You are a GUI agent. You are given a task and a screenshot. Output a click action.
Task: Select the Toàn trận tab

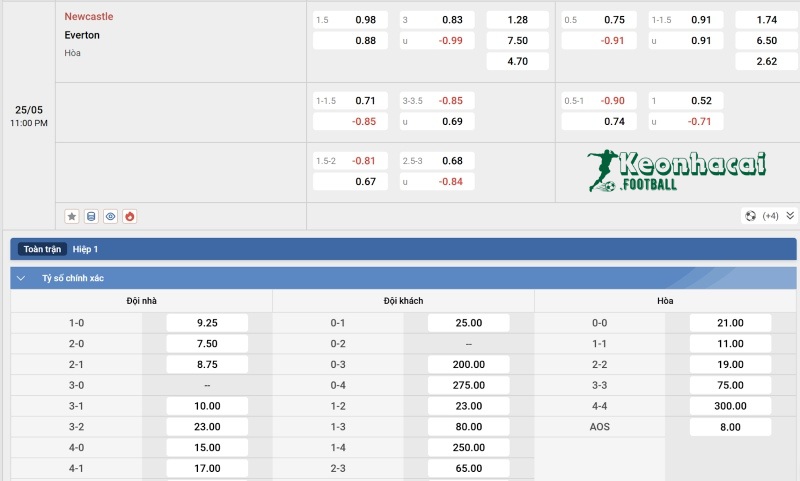click(42, 249)
